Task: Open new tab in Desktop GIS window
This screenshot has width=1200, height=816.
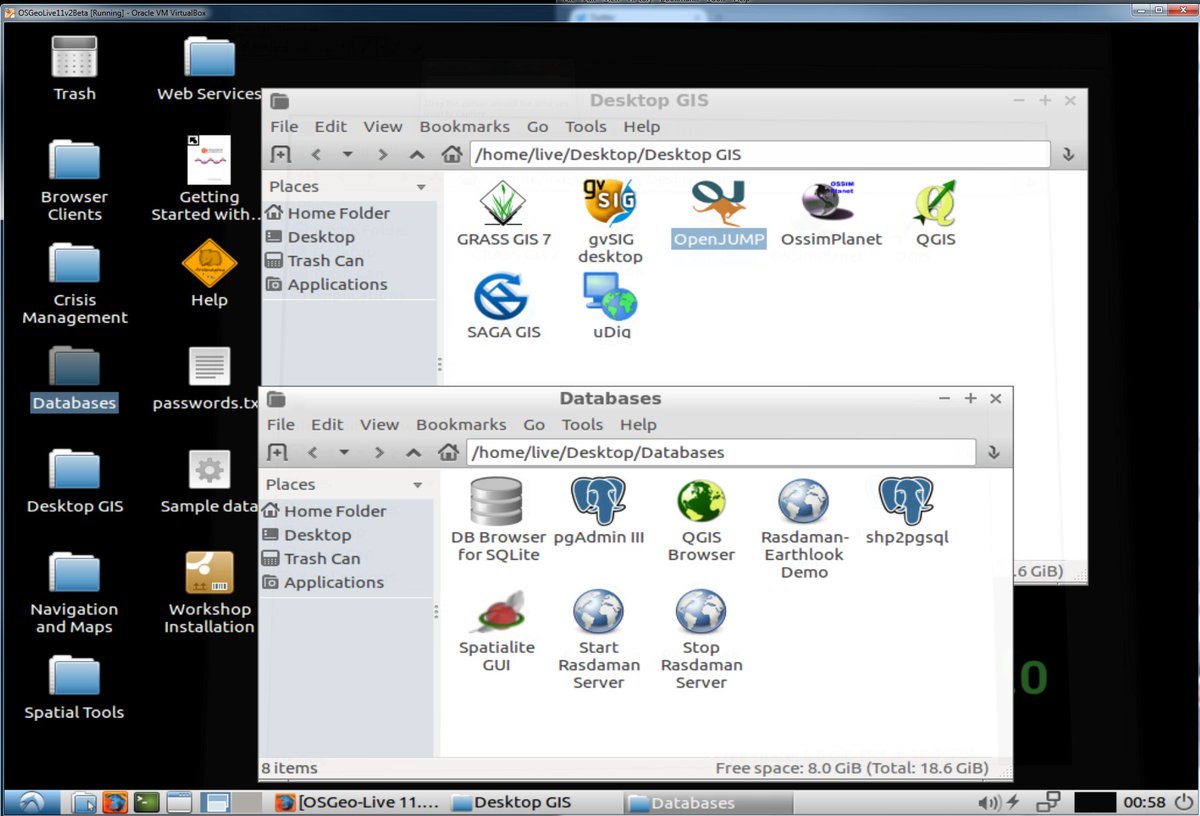Action: point(281,154)
